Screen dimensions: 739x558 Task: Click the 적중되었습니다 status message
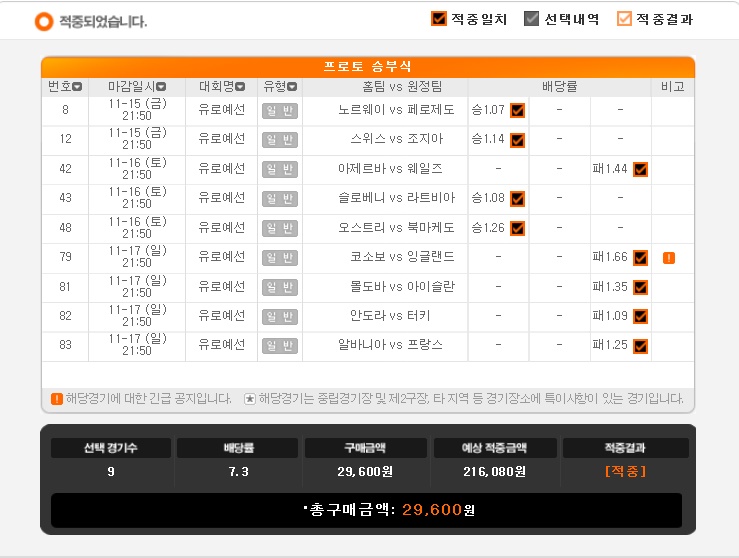tap(103, 22)
